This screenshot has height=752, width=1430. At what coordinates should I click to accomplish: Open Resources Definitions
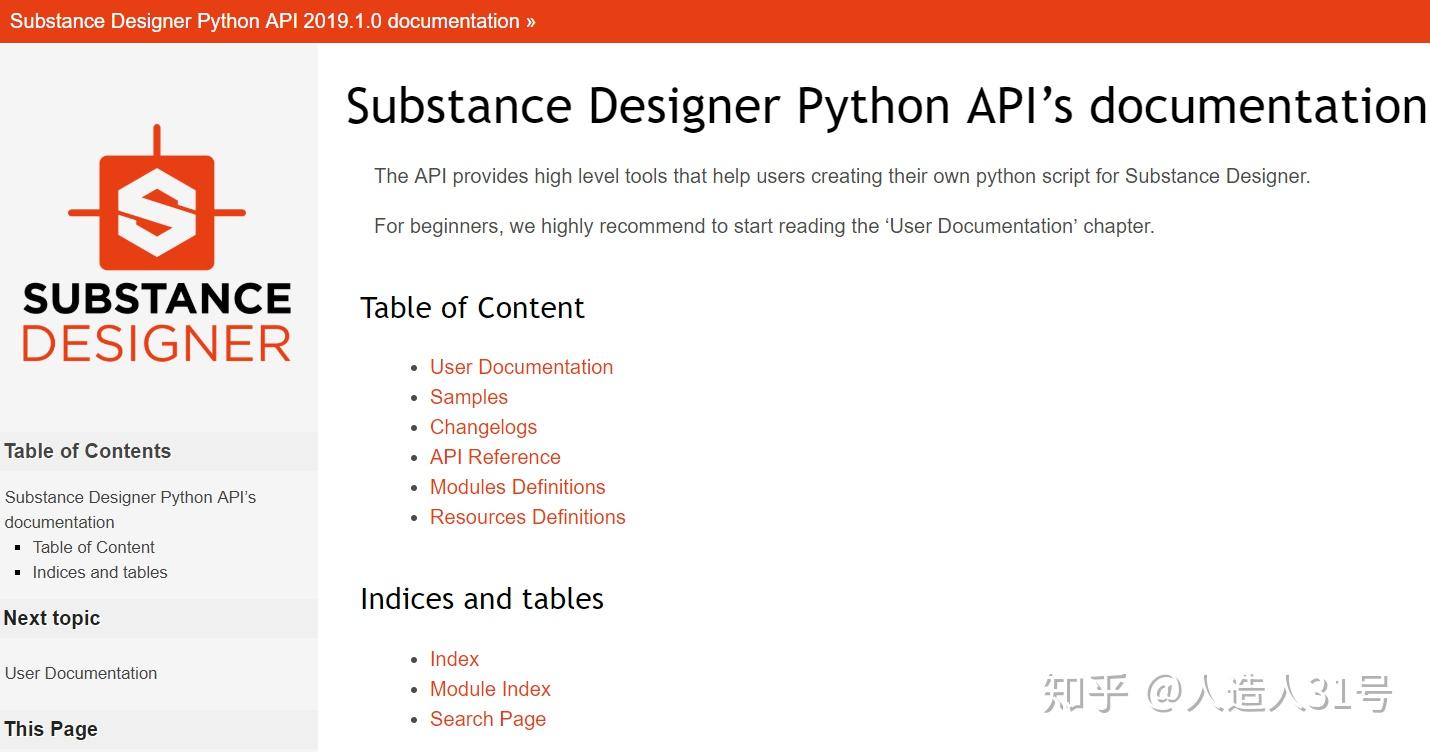tap(527, 517)
